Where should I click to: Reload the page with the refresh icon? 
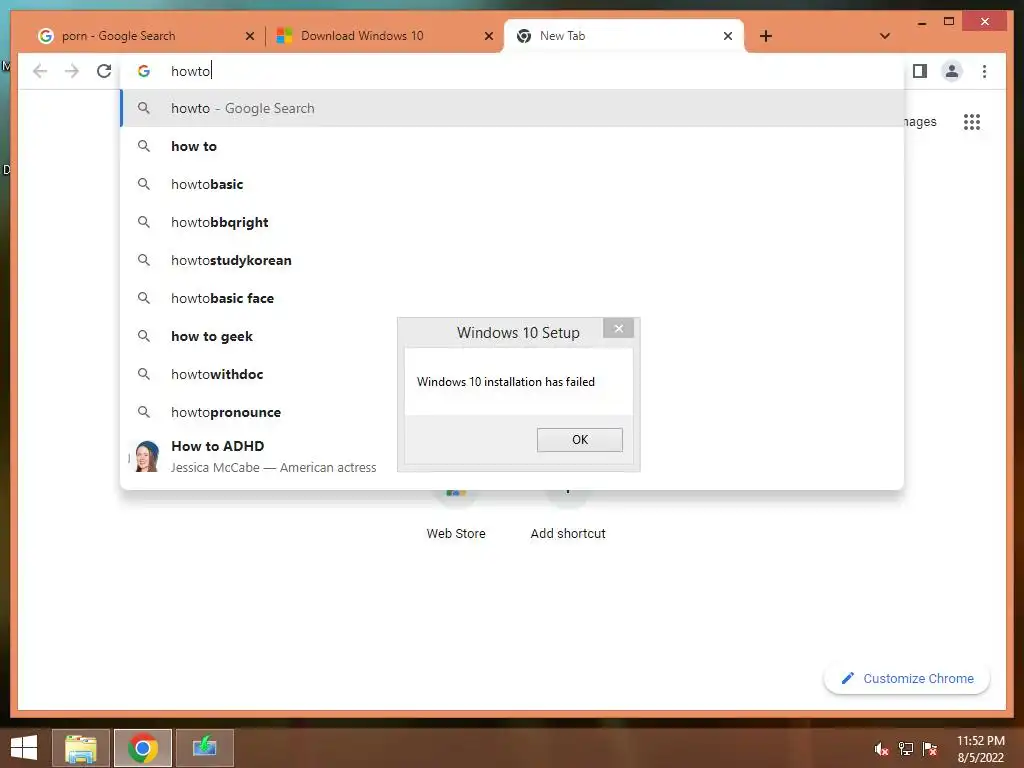tap(104, 71)
